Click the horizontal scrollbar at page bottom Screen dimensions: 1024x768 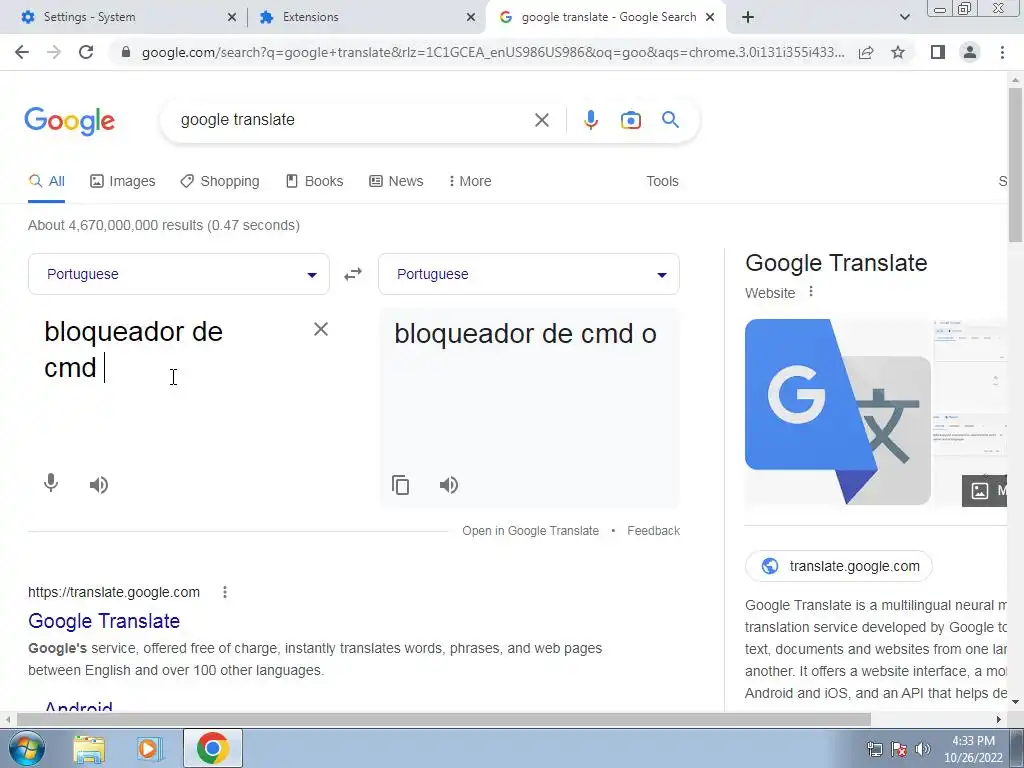(443, 720)
